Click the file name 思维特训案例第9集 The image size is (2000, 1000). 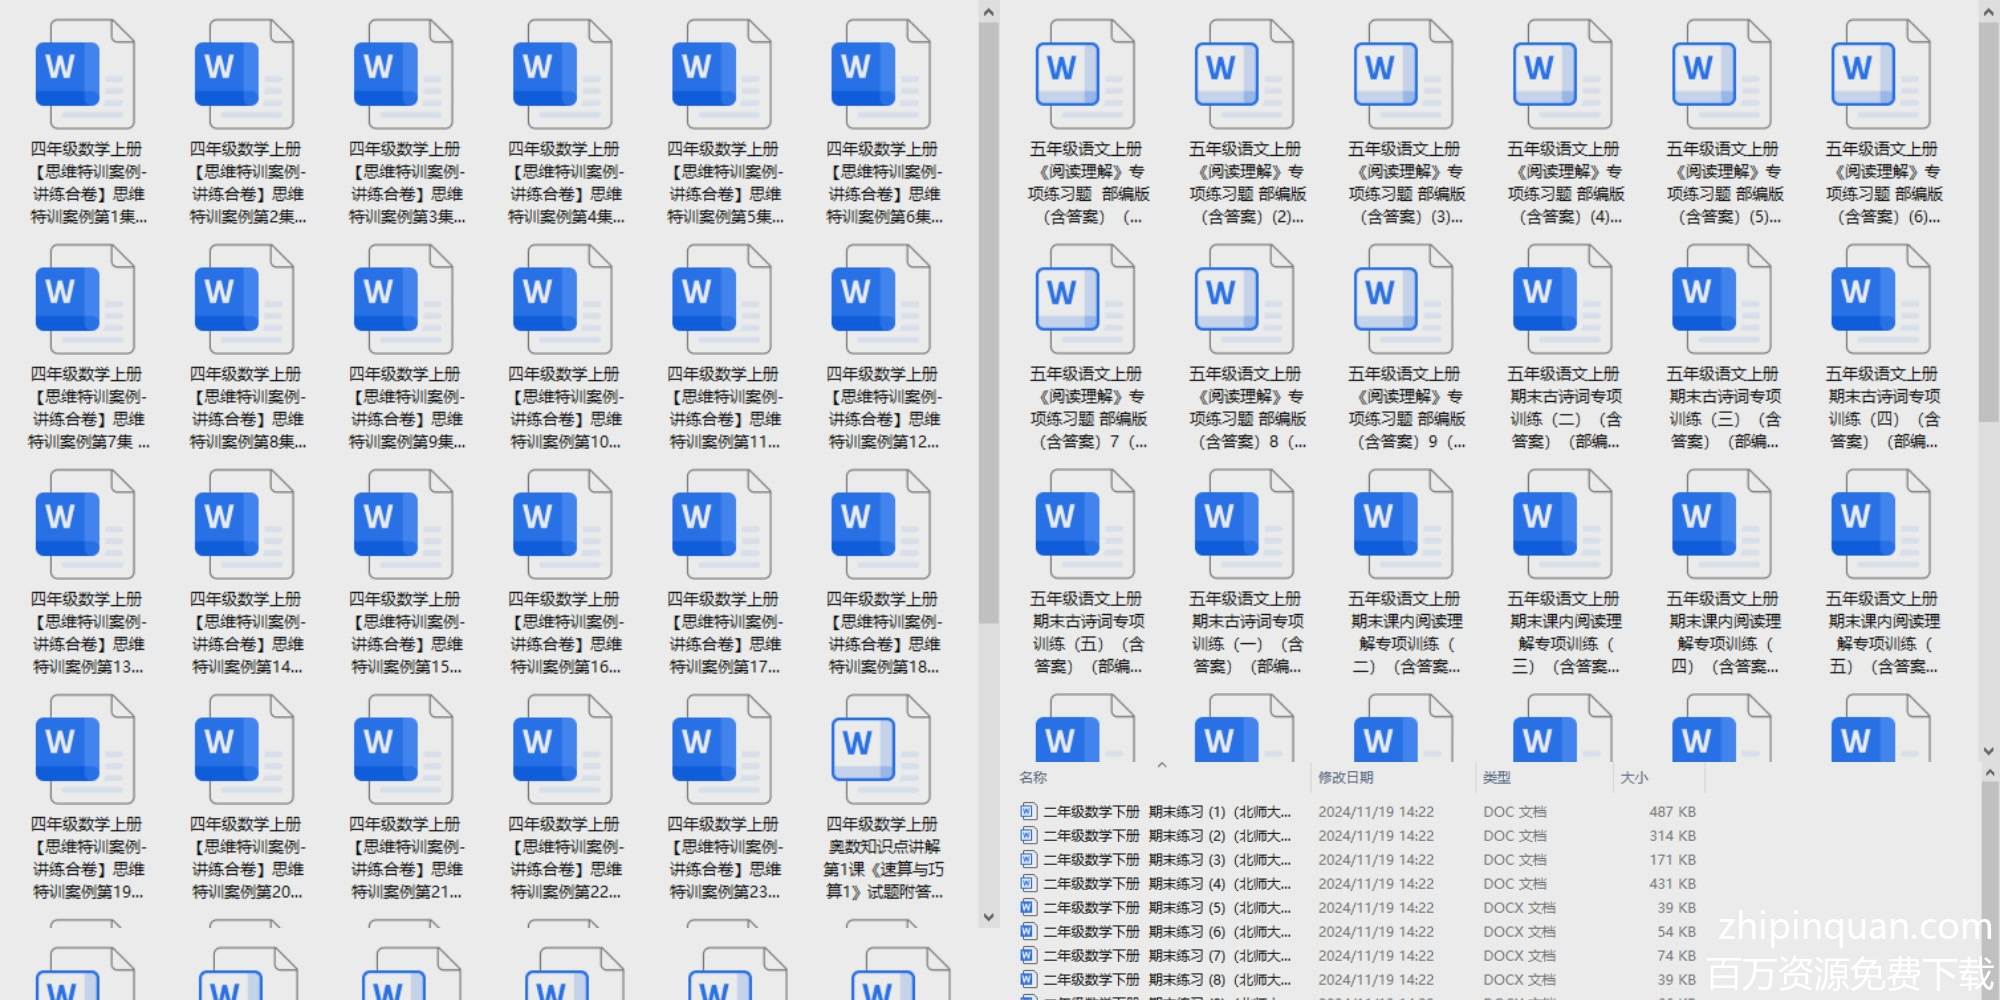(406, 408)
